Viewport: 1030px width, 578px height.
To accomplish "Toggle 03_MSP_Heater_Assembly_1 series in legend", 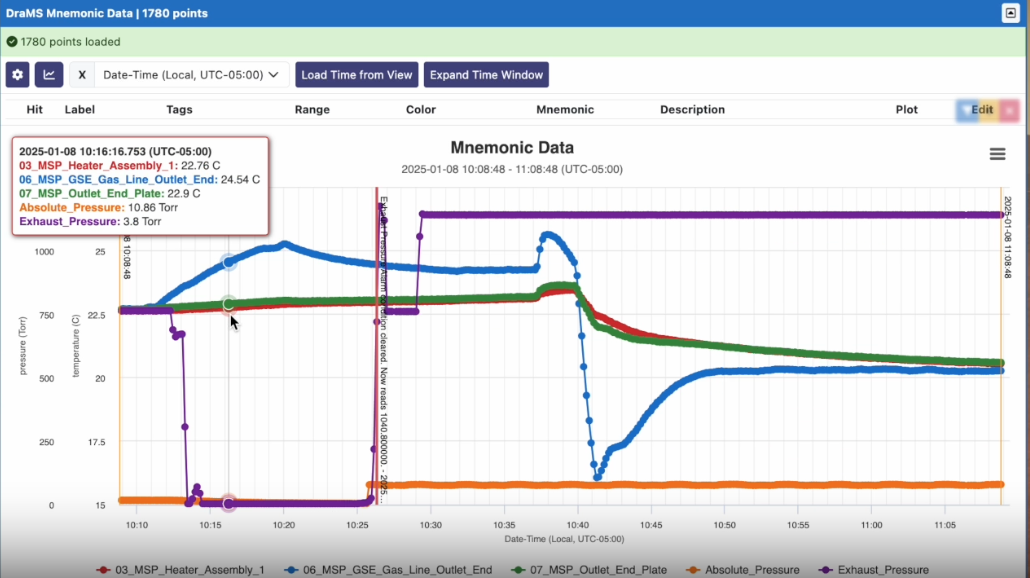I will 189,570.
